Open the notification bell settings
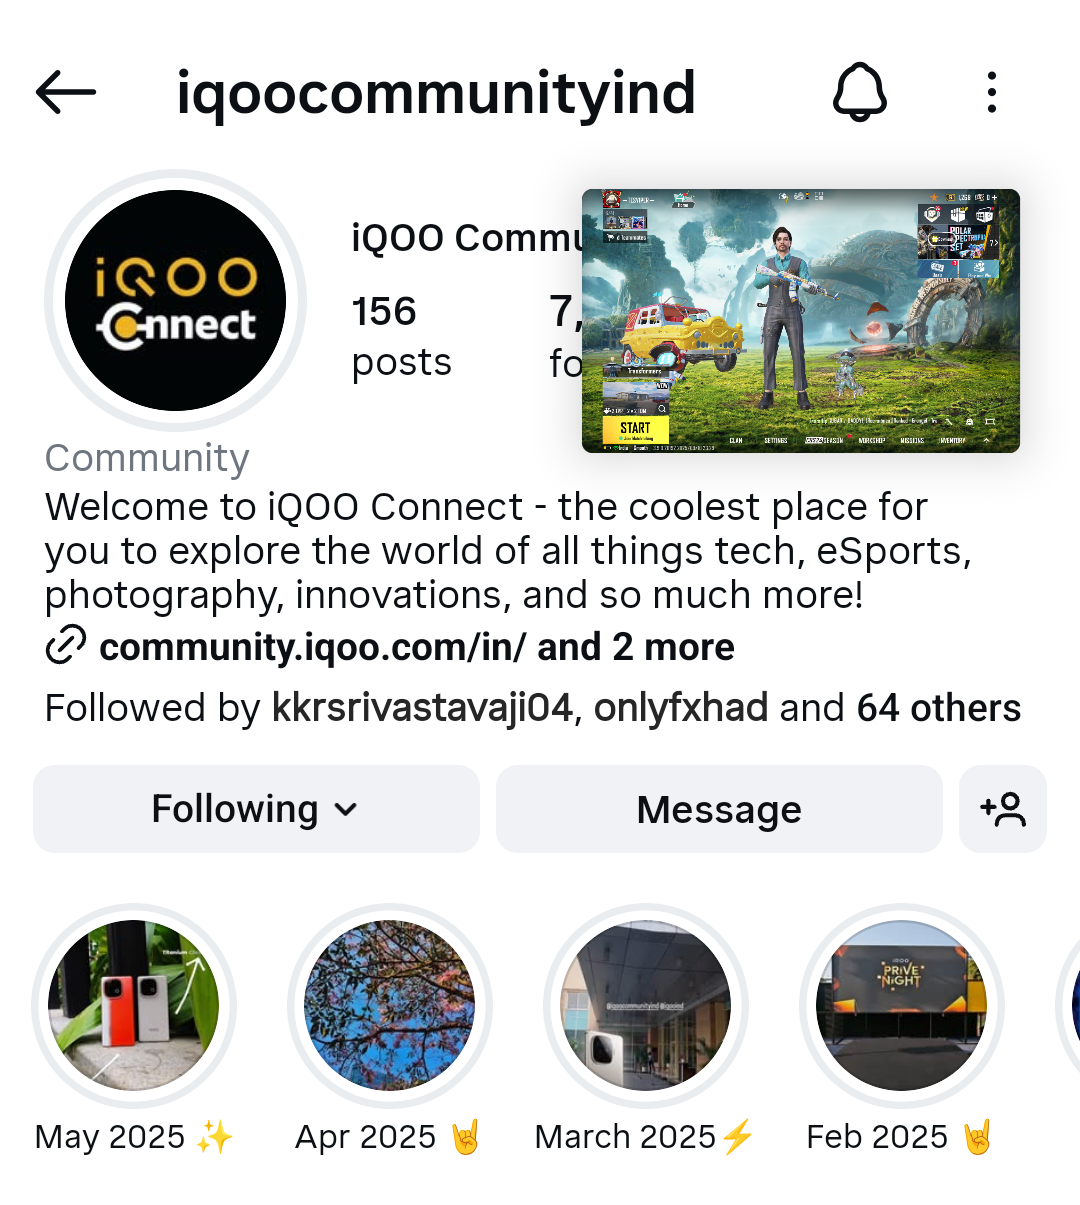The height and width of the screenshot is (1205, 1080). tap(860, 92)
